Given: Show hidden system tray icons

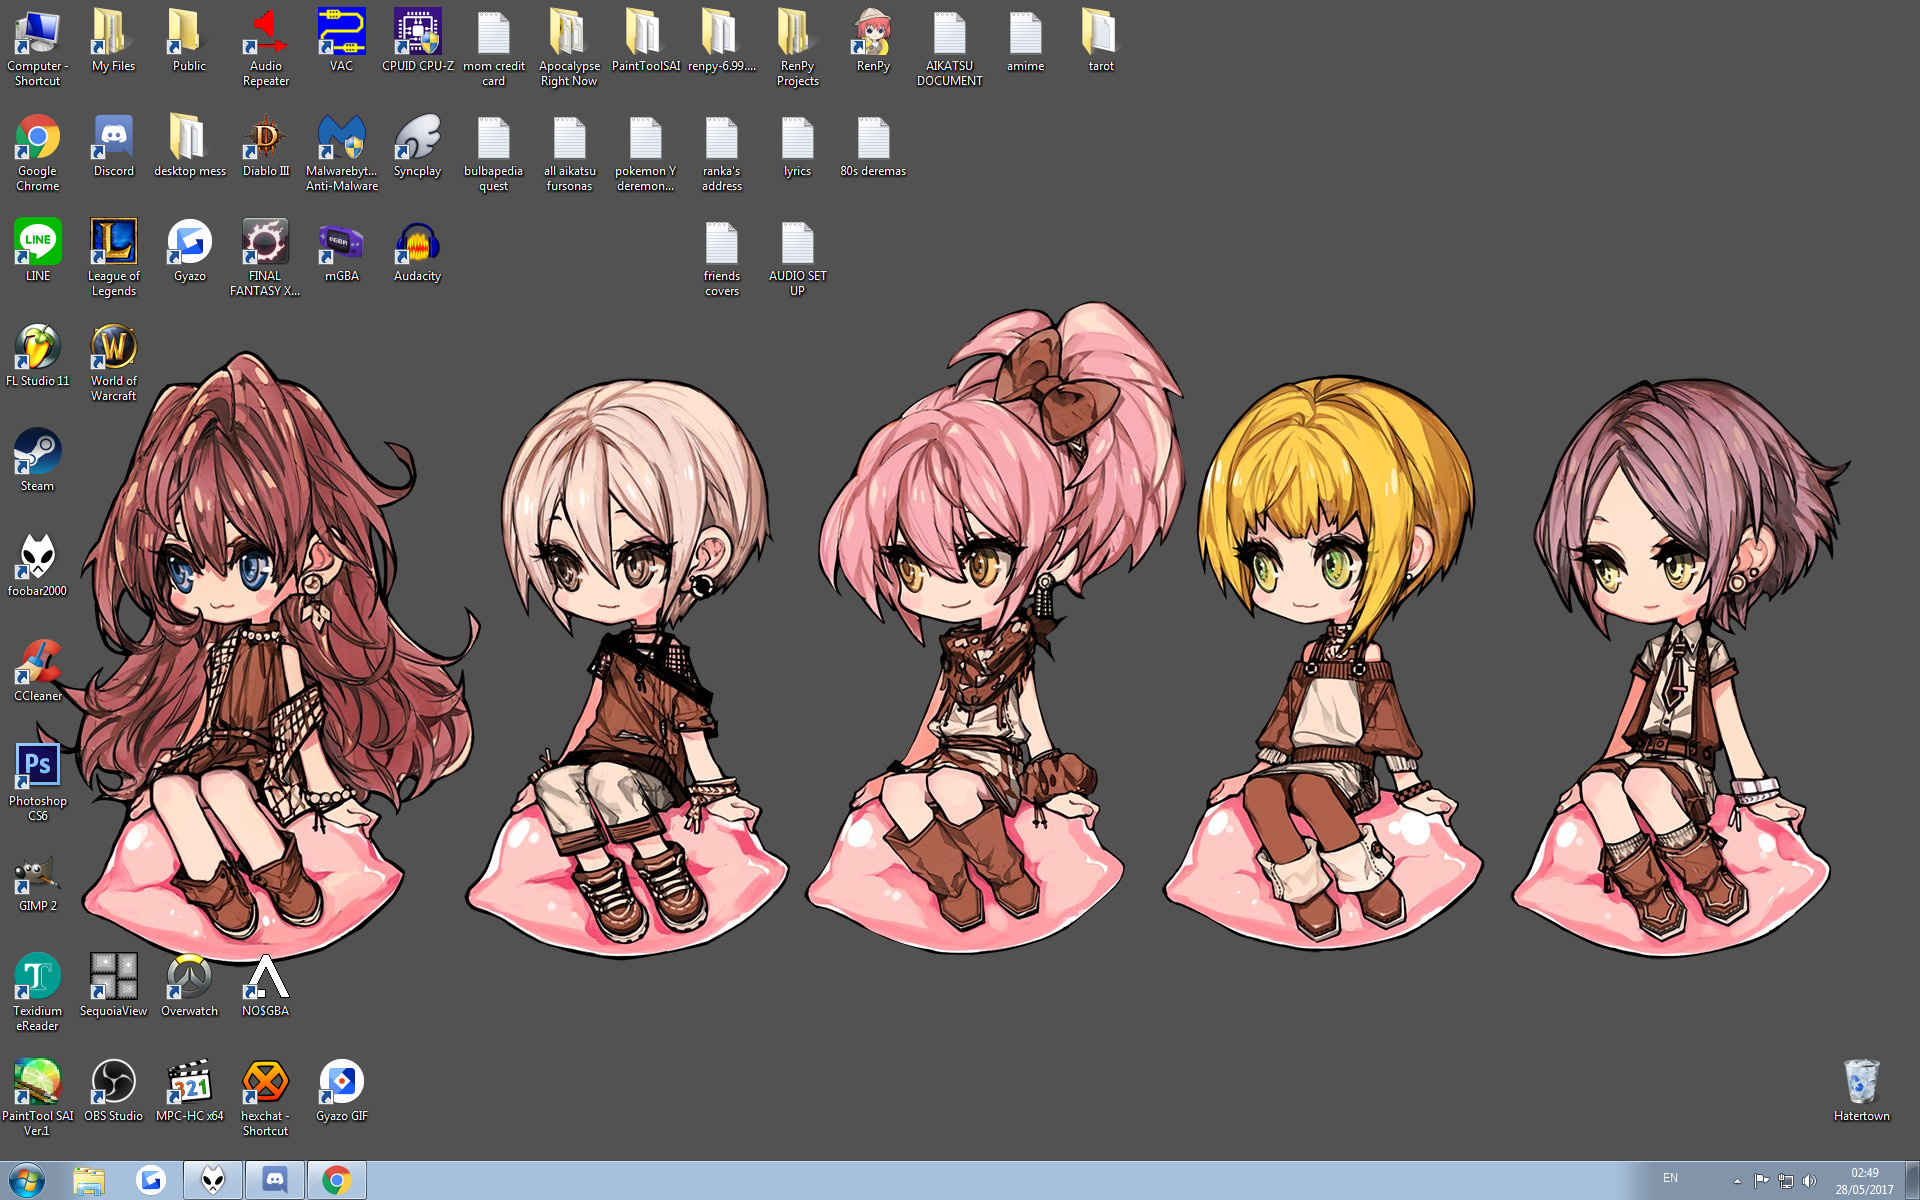Looking at the screenshot, I should pyautogui.click(x=1737, y=1181).
